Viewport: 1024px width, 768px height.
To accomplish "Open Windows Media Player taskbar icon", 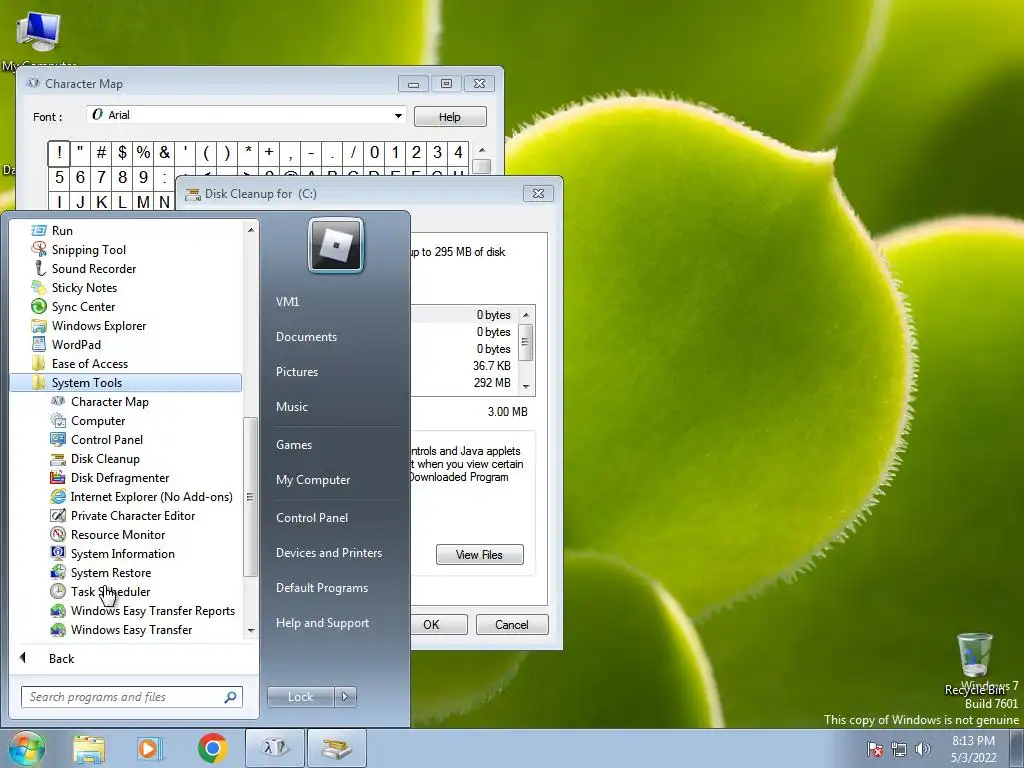I will tap(149, 748).
